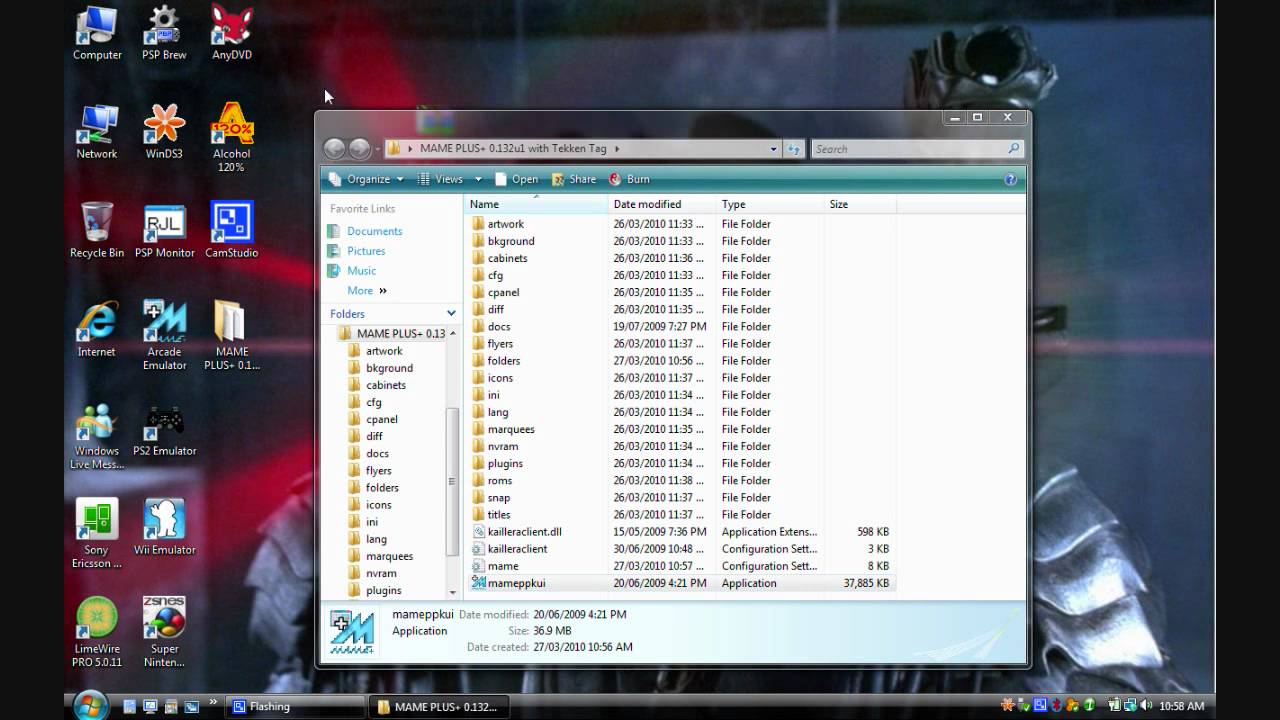Click the Explorer Search box
Viewport: 1280px width, 720px height.
(x=916, y=149)
